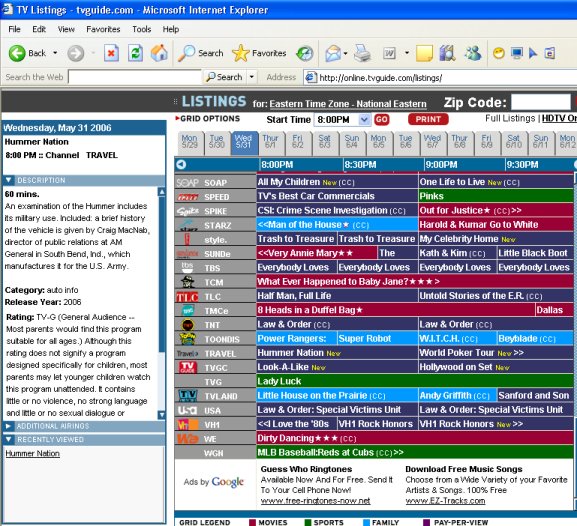Click the Zip Code input field
The image size is (577, 526).
[x=541, y=102]
